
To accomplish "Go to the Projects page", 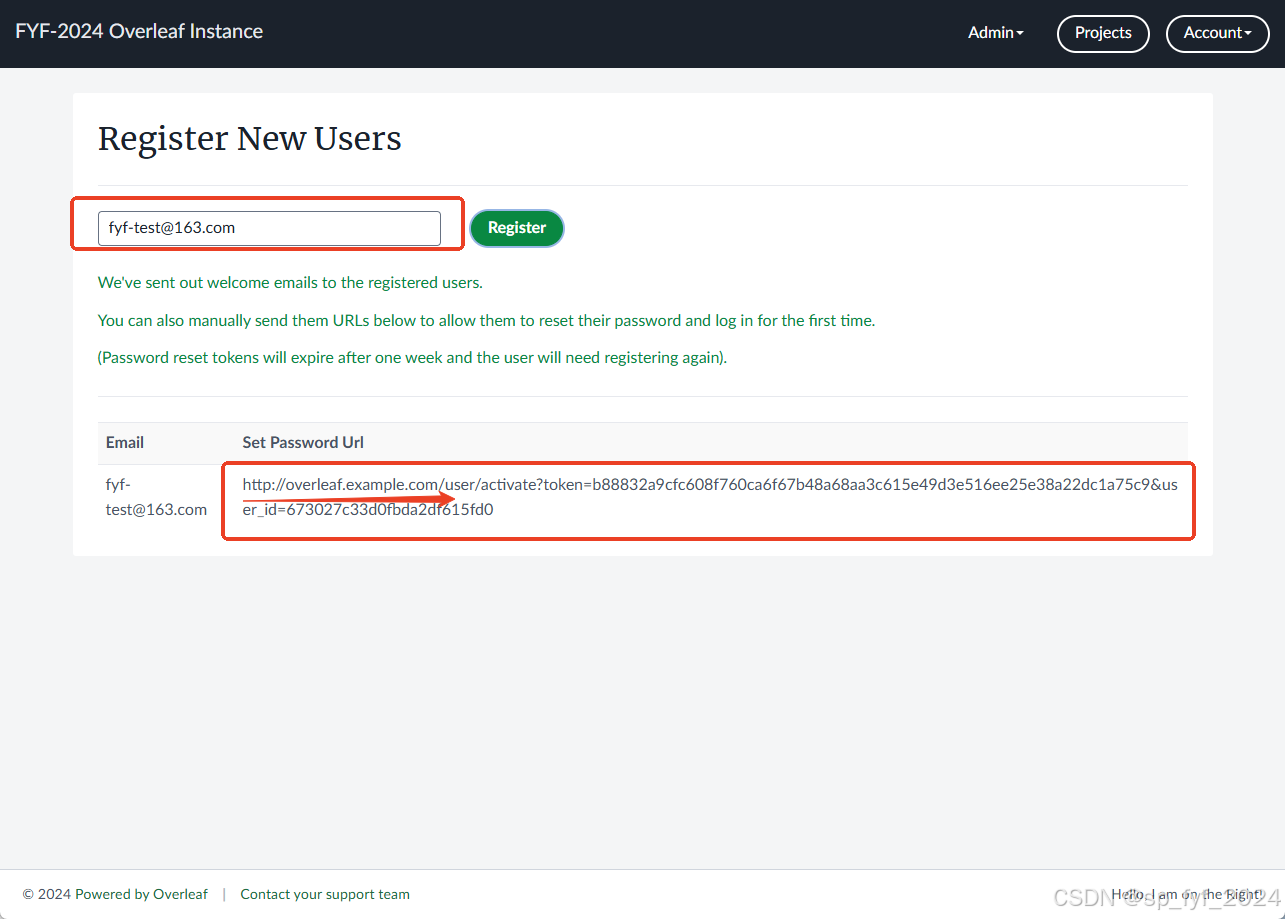I will (1103, 33).
